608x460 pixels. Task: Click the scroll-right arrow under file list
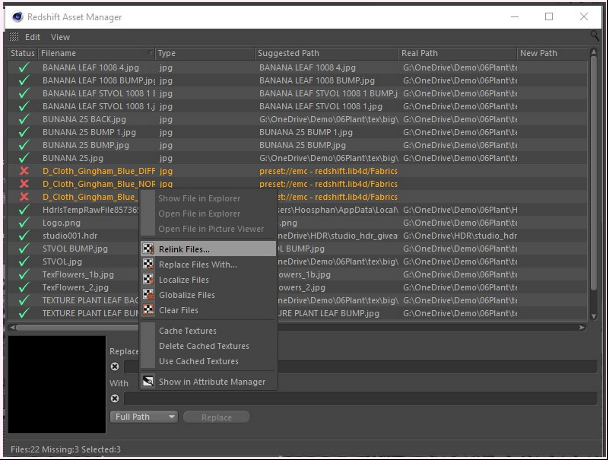tap(582, 328)
